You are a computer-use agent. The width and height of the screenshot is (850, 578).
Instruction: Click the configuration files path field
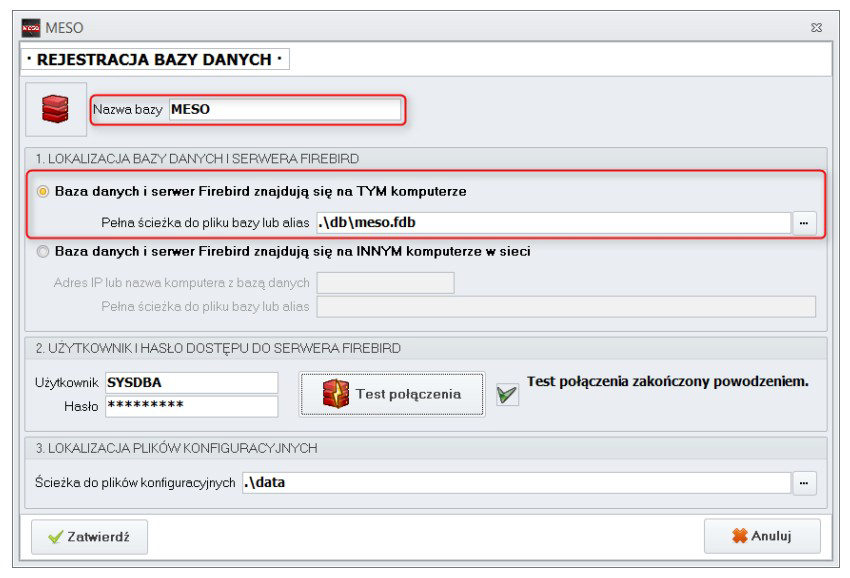point(517,483)
